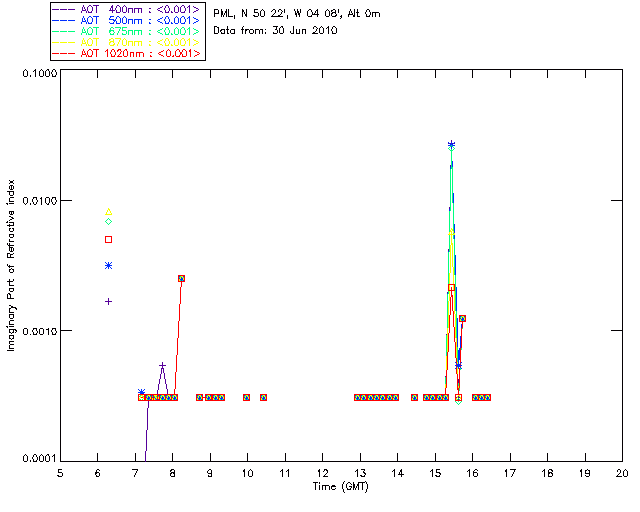
Task: Click the 0.0001 y-axis tick label
Action: pyautogui.click(x=39, y=459)
